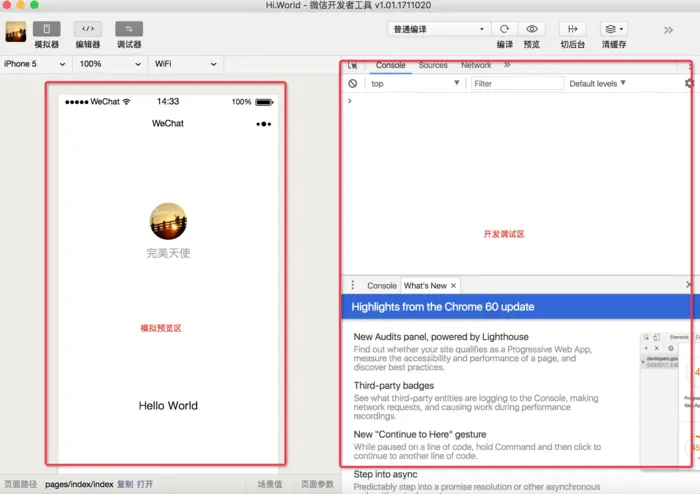Click the green macOS fullscreen button

pos(34,5)
